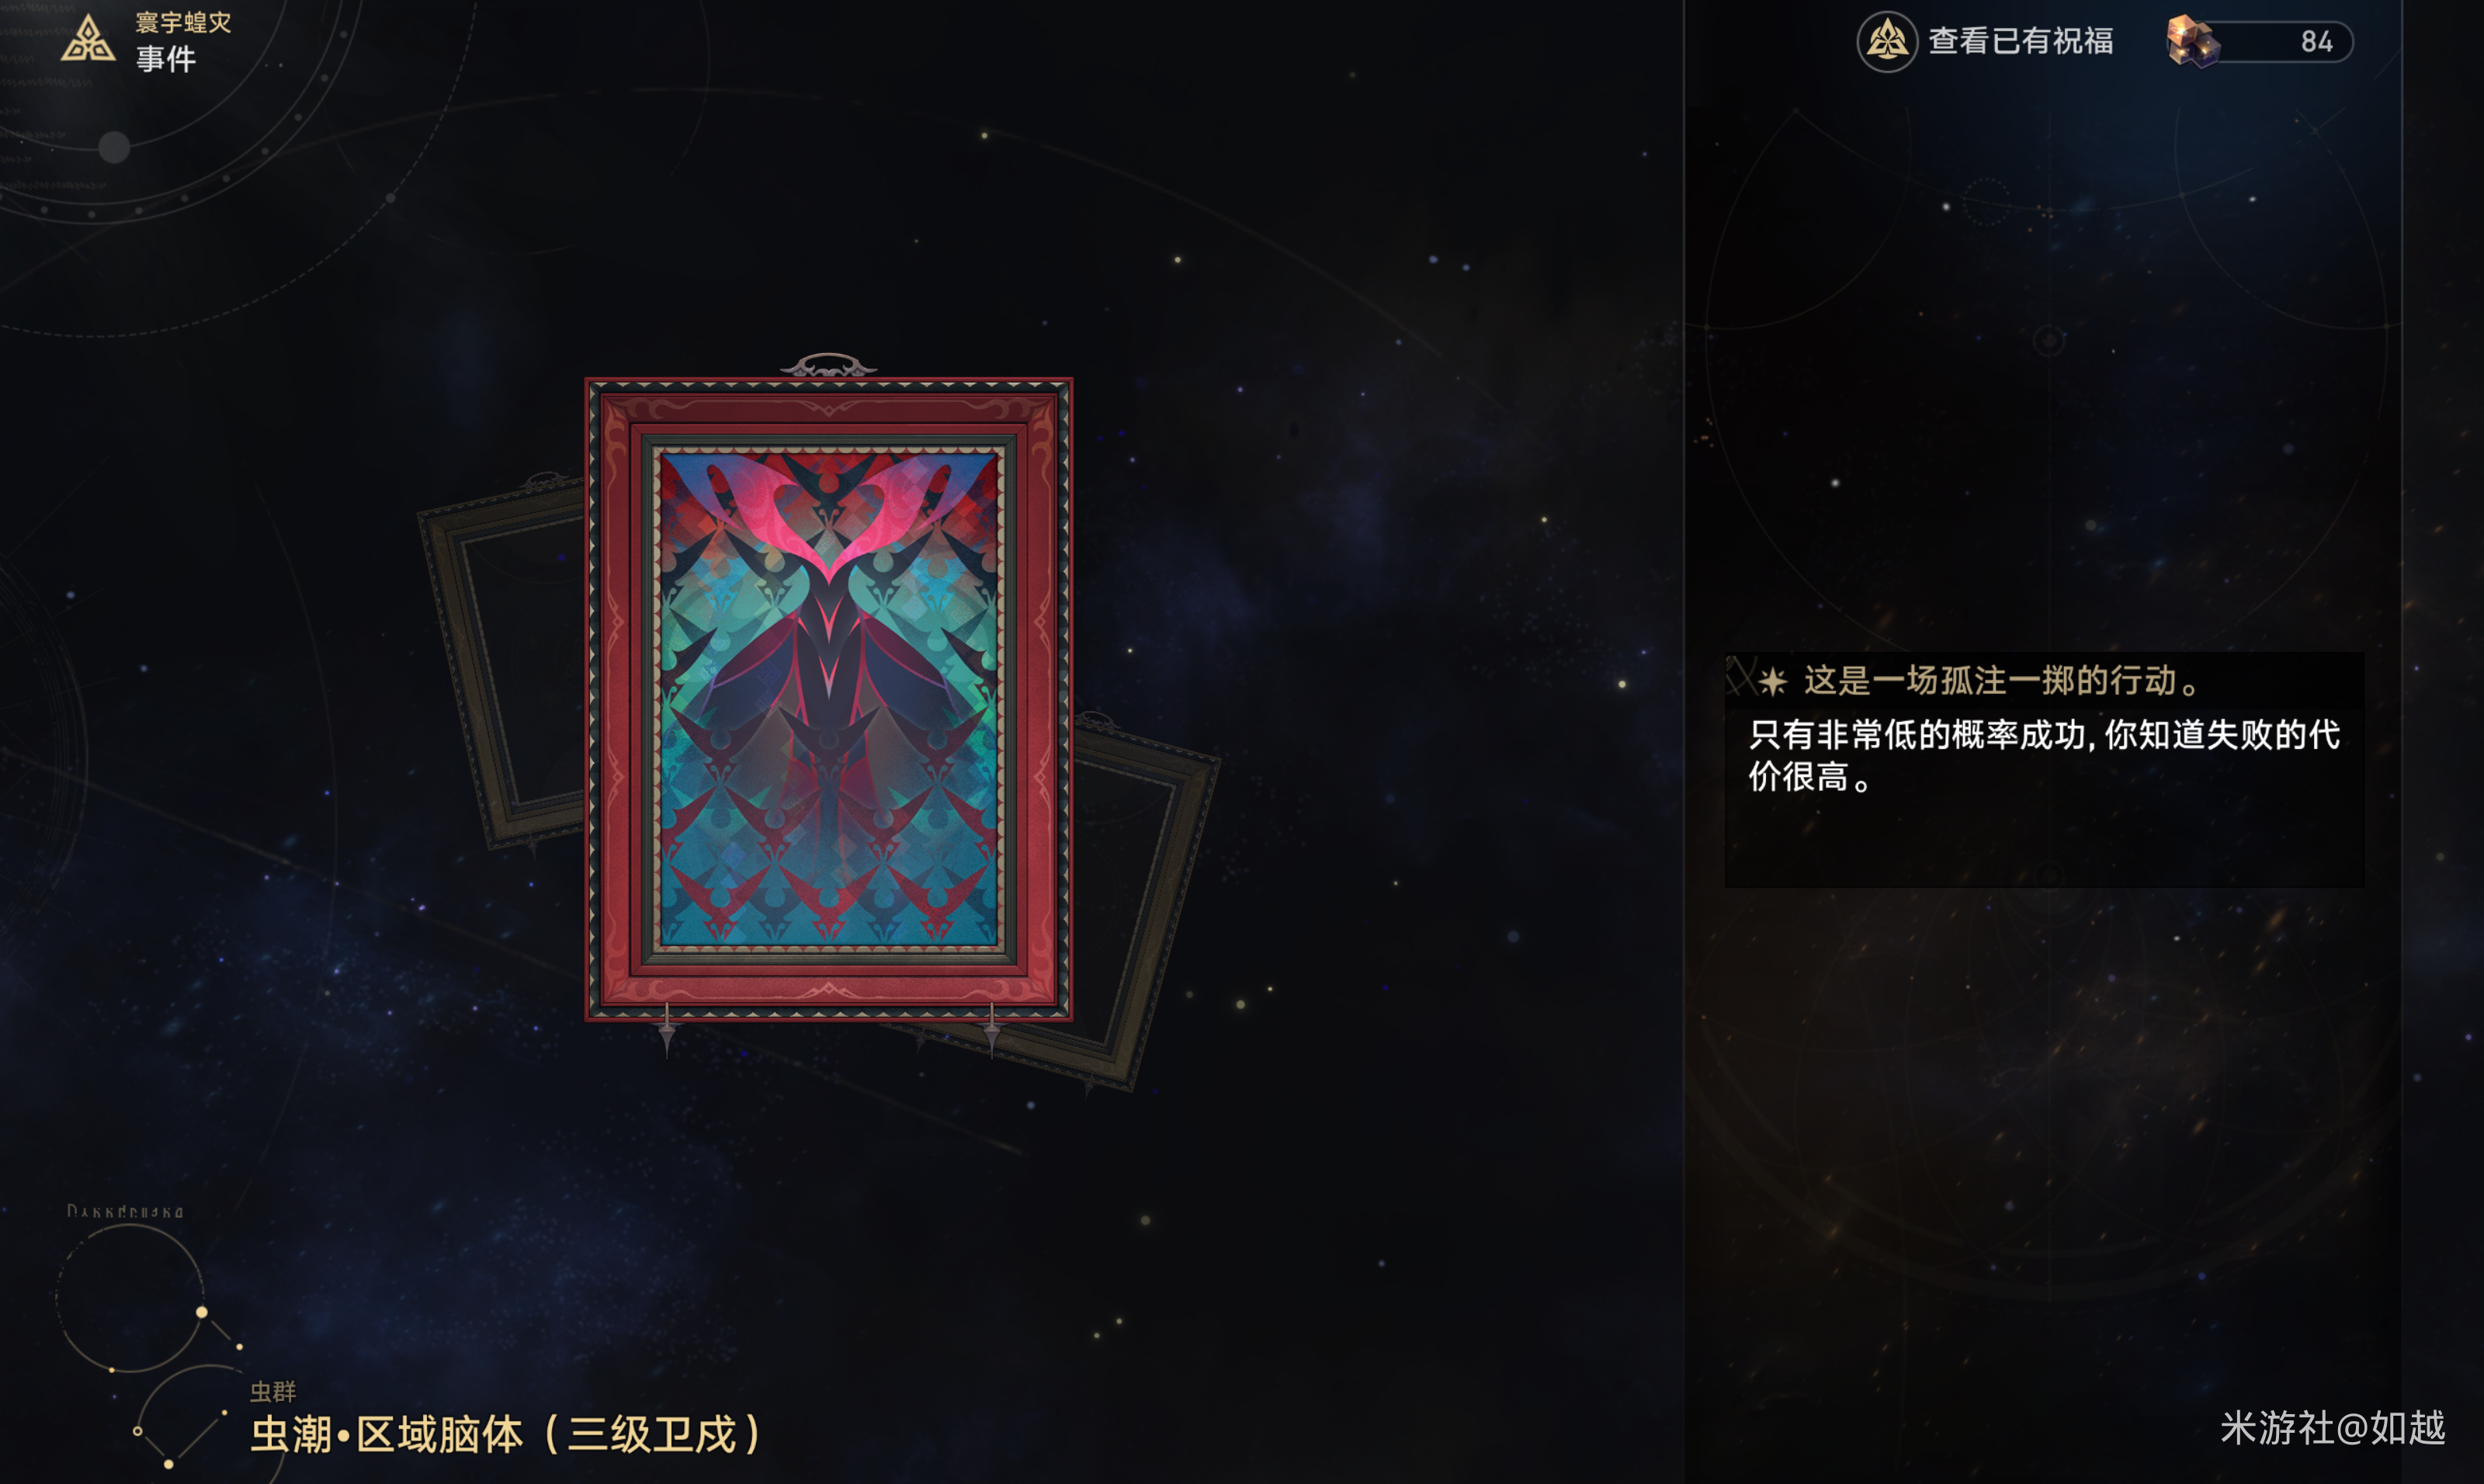The image size is (2484, 1484).
Task: Select the dark empty frame behind on the left
Action: (x=502, y=664)
